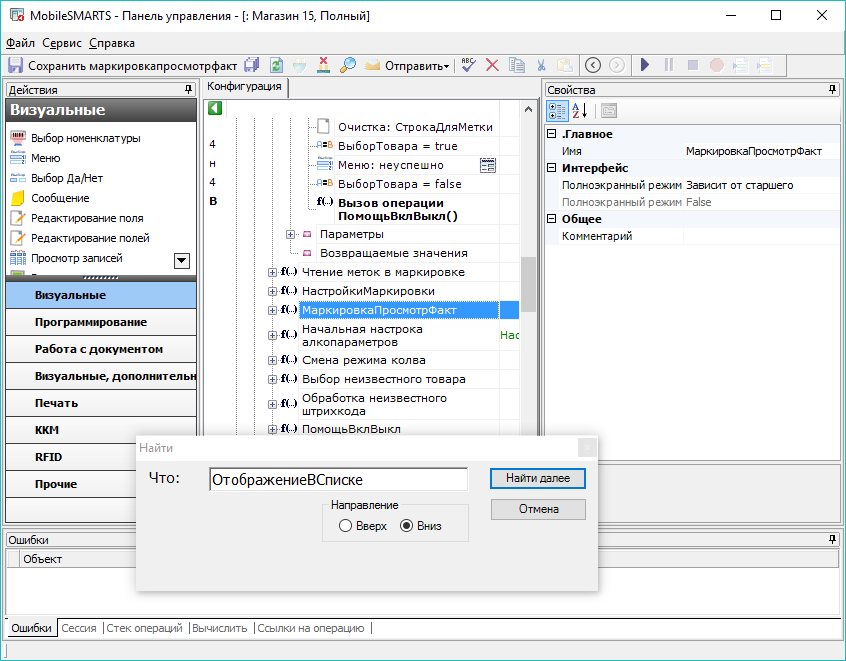Viewport: 846px width, 661px height.
Task: Click the green refresh configuration icon
Action: 276,65
